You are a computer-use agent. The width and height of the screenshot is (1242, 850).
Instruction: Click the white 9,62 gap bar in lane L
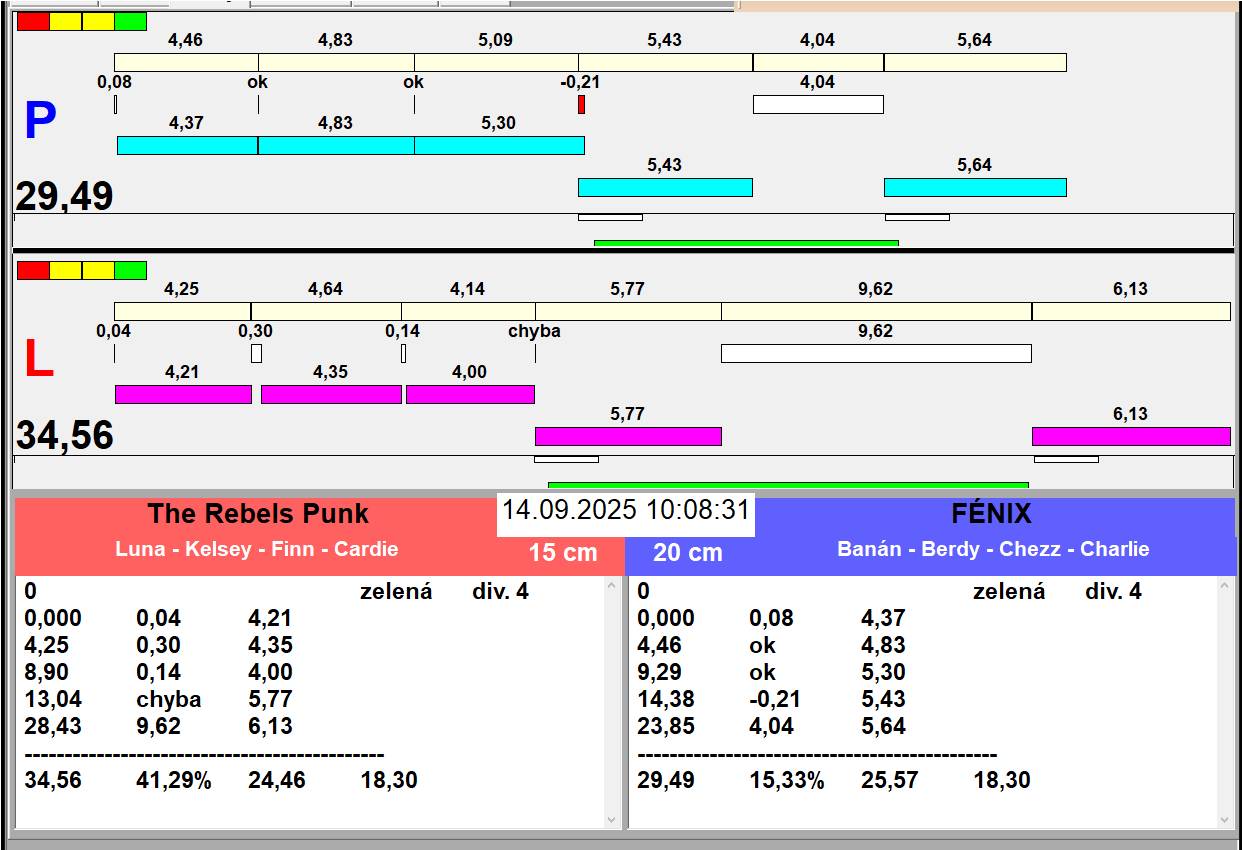(x=876, y=353)
